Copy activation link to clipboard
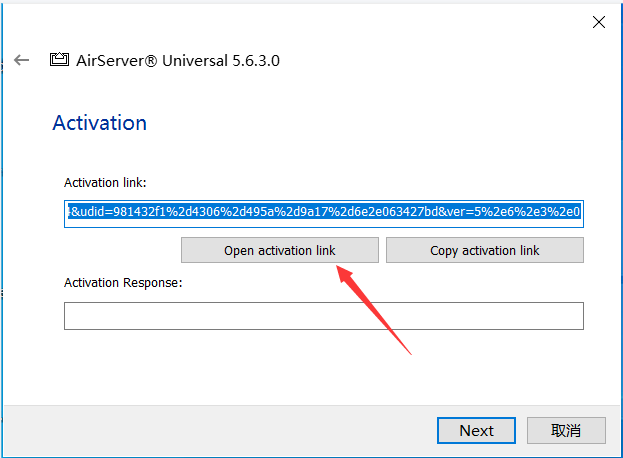Viewport: 623px width, 458px height. (485, 250)
